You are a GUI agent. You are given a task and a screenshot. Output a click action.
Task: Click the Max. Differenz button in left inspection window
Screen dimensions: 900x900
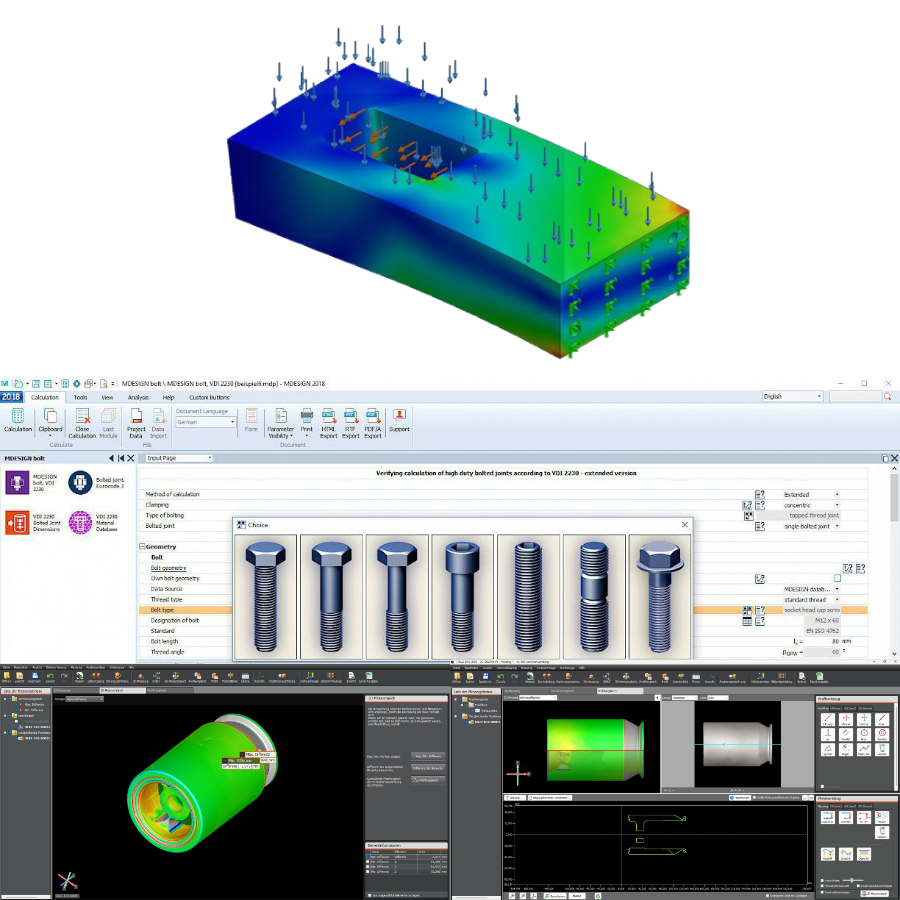(428, 756)
